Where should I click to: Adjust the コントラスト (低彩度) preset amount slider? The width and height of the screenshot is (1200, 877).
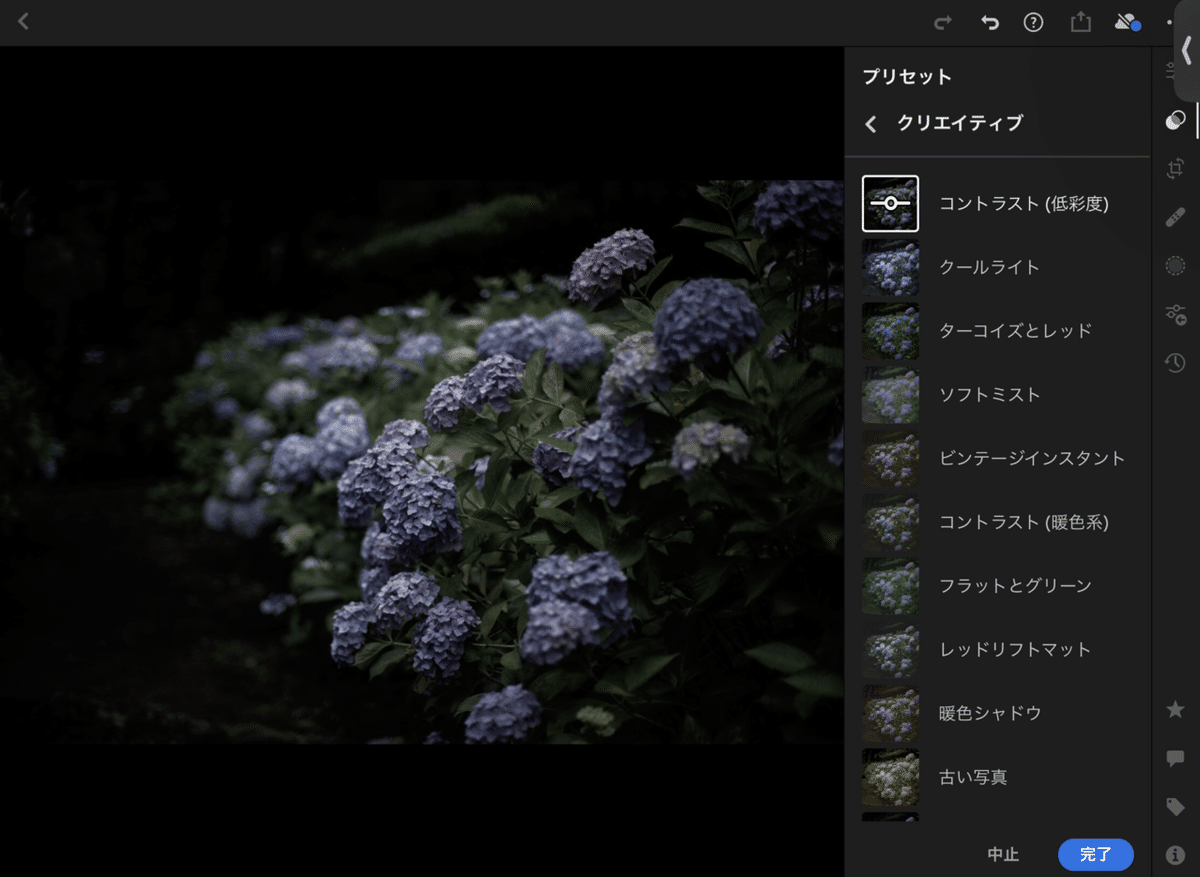click(890, 203)
